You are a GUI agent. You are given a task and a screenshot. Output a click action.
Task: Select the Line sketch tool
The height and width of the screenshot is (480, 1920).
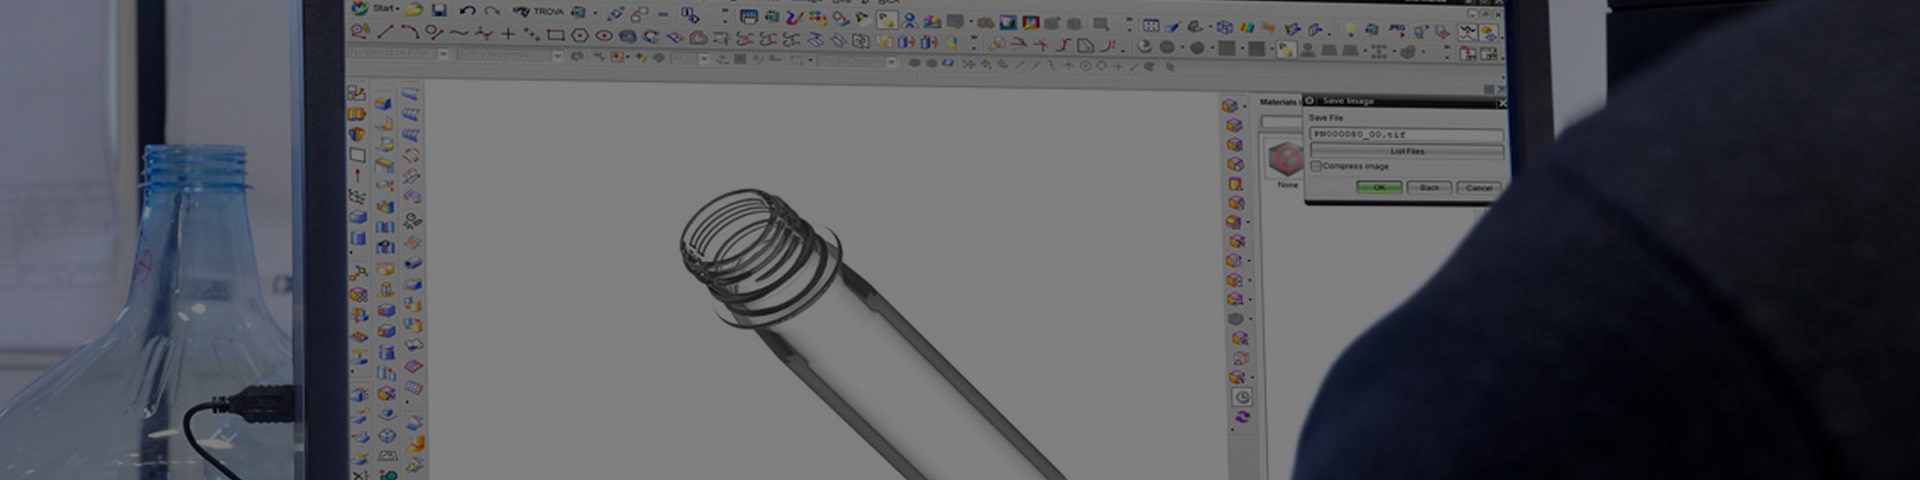tap(385, 32)
